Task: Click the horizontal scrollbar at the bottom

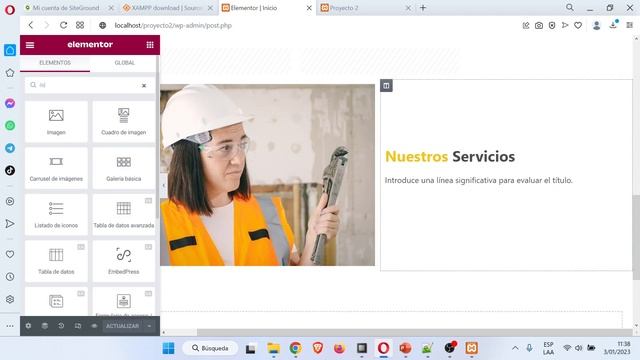Action: [x=414, y=333]
